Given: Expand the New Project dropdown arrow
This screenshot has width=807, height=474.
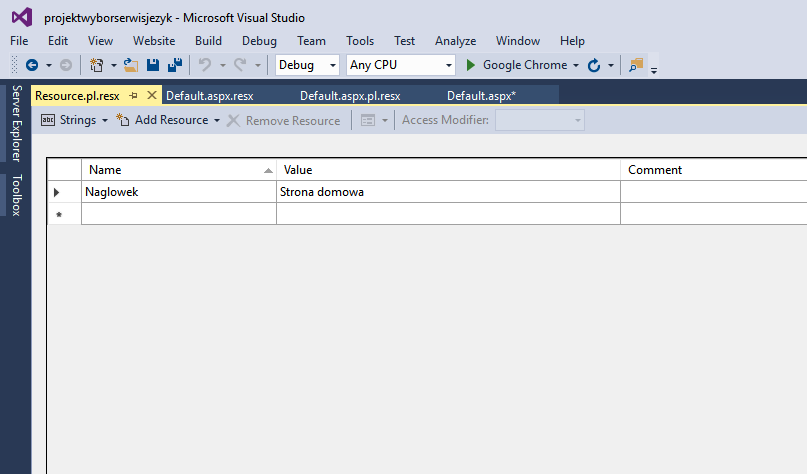Looking at the screenshot, I should click(x=114, y=65).
